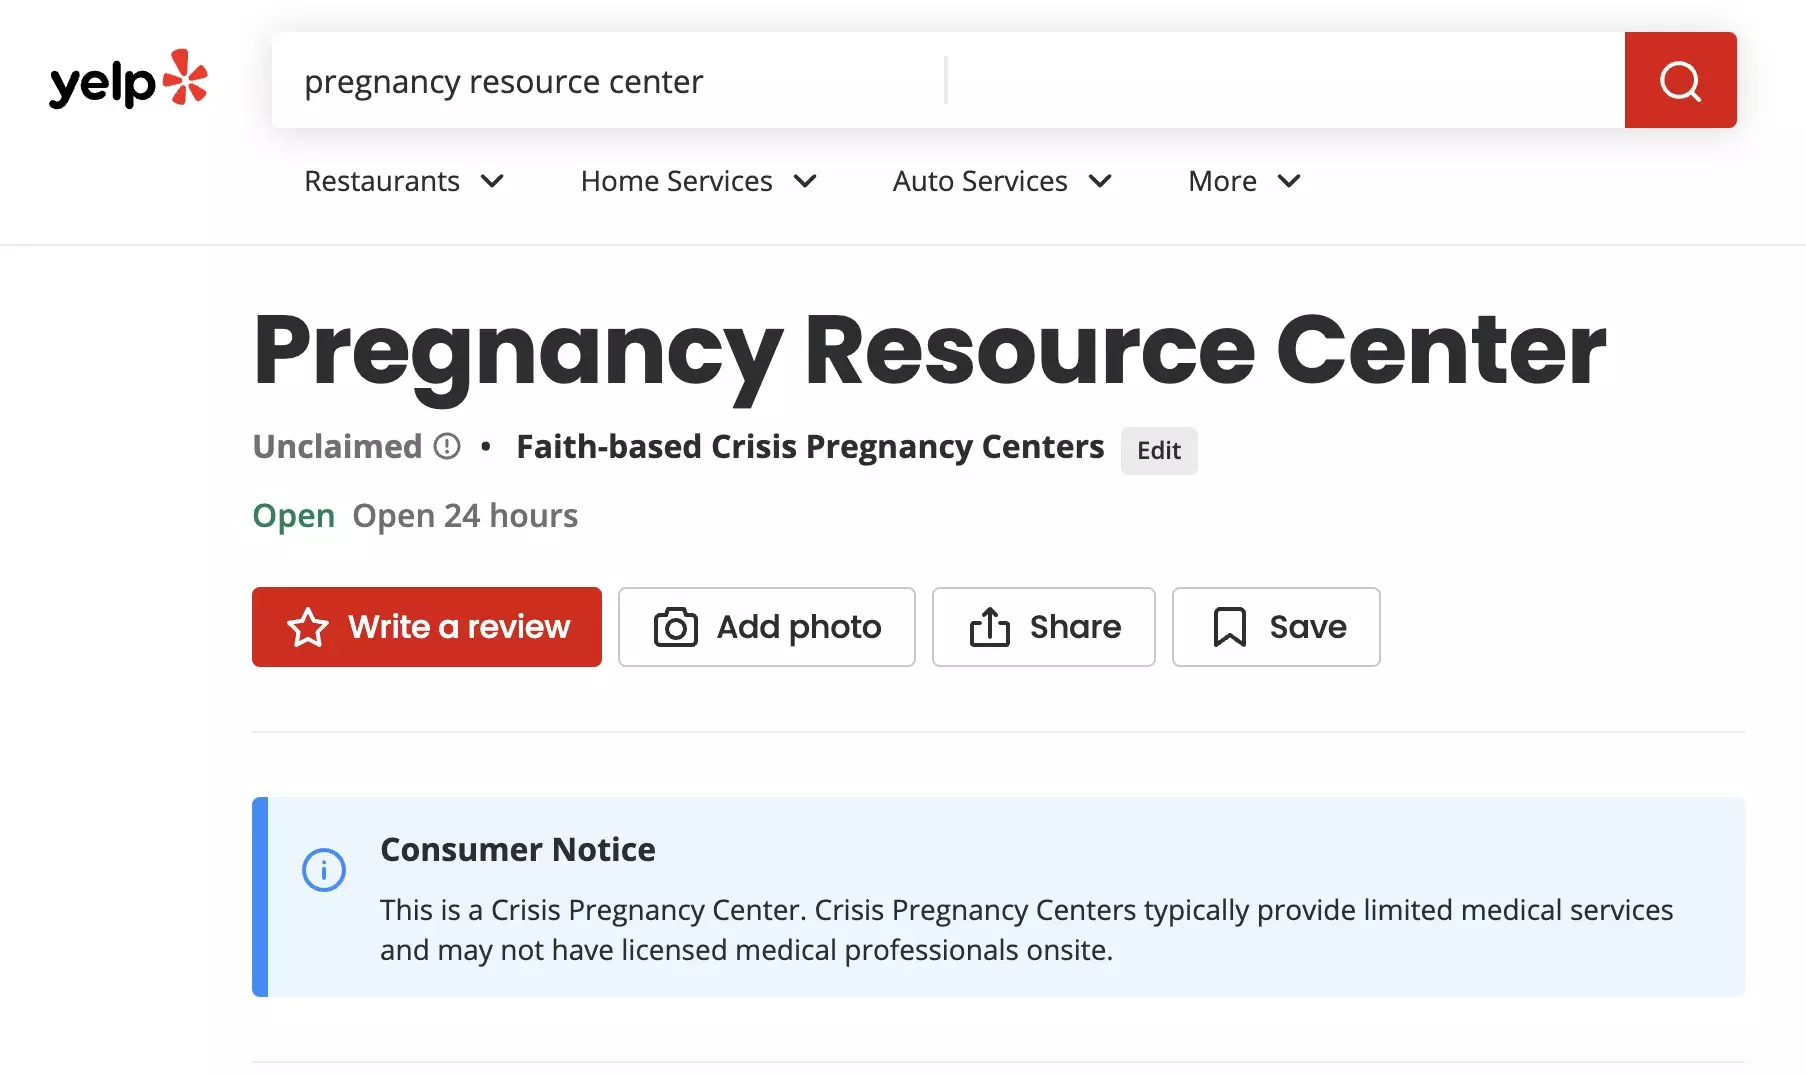This screenshot has width=1806, height=1076.
Task: Click the red search magnifier button
Action: (x=1680, y=80)
